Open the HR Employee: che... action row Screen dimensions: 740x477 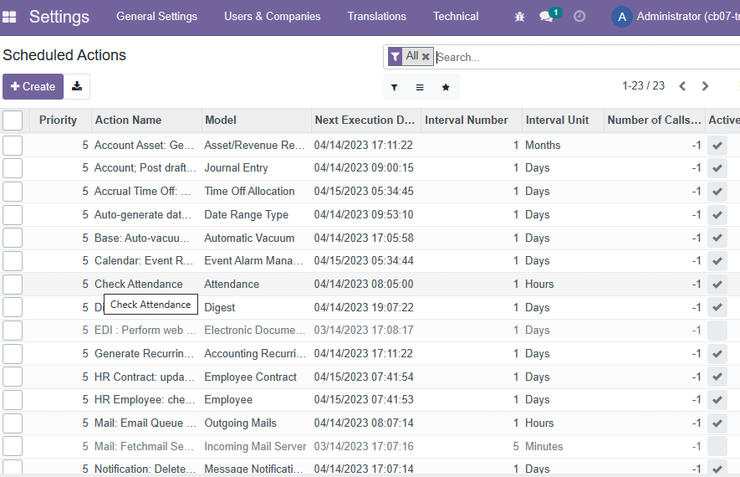pyautogui.click(x=144, y=400)
